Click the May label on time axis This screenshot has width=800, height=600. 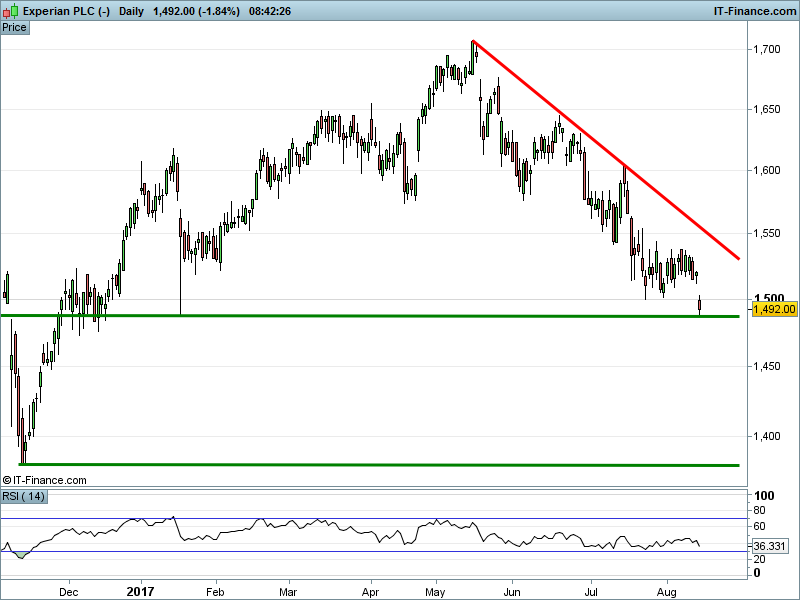click(x=435, y=592)
